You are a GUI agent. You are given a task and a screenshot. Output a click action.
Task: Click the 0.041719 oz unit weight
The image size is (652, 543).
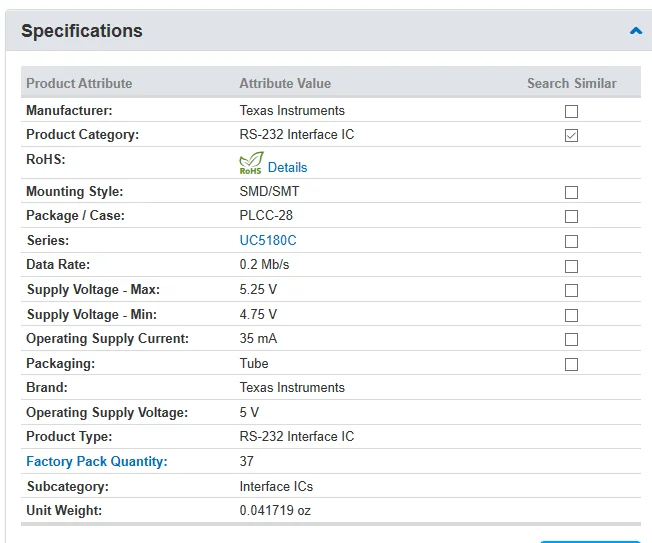point(275,511)
